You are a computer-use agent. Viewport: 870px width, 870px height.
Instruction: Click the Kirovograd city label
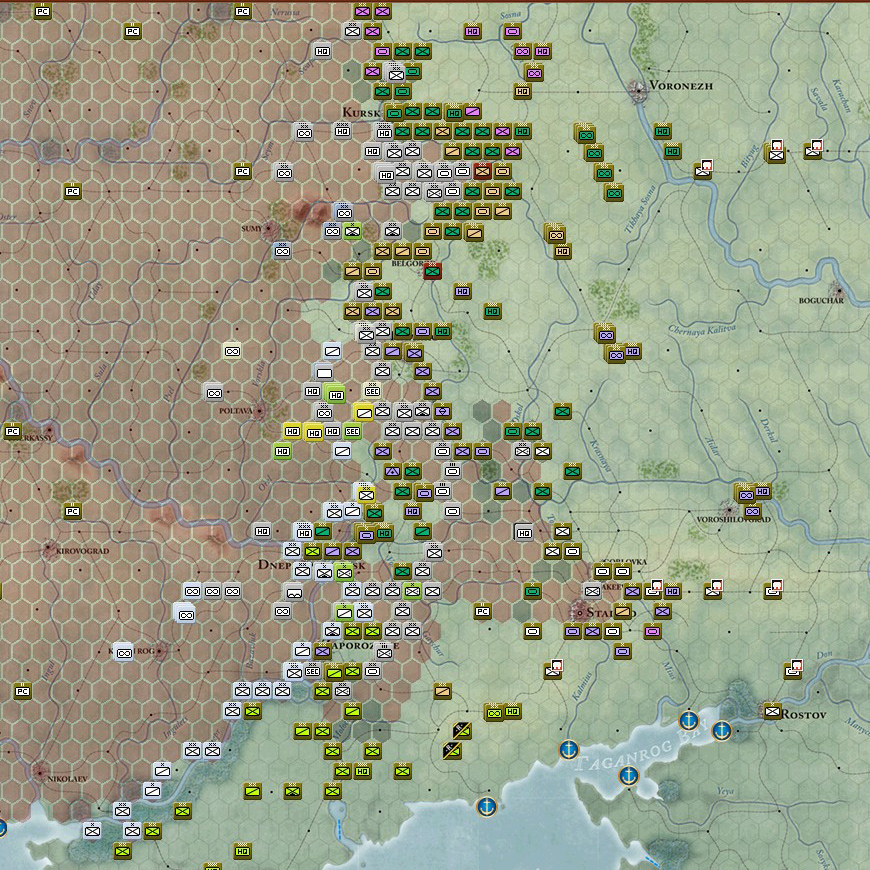coord(82,551)
